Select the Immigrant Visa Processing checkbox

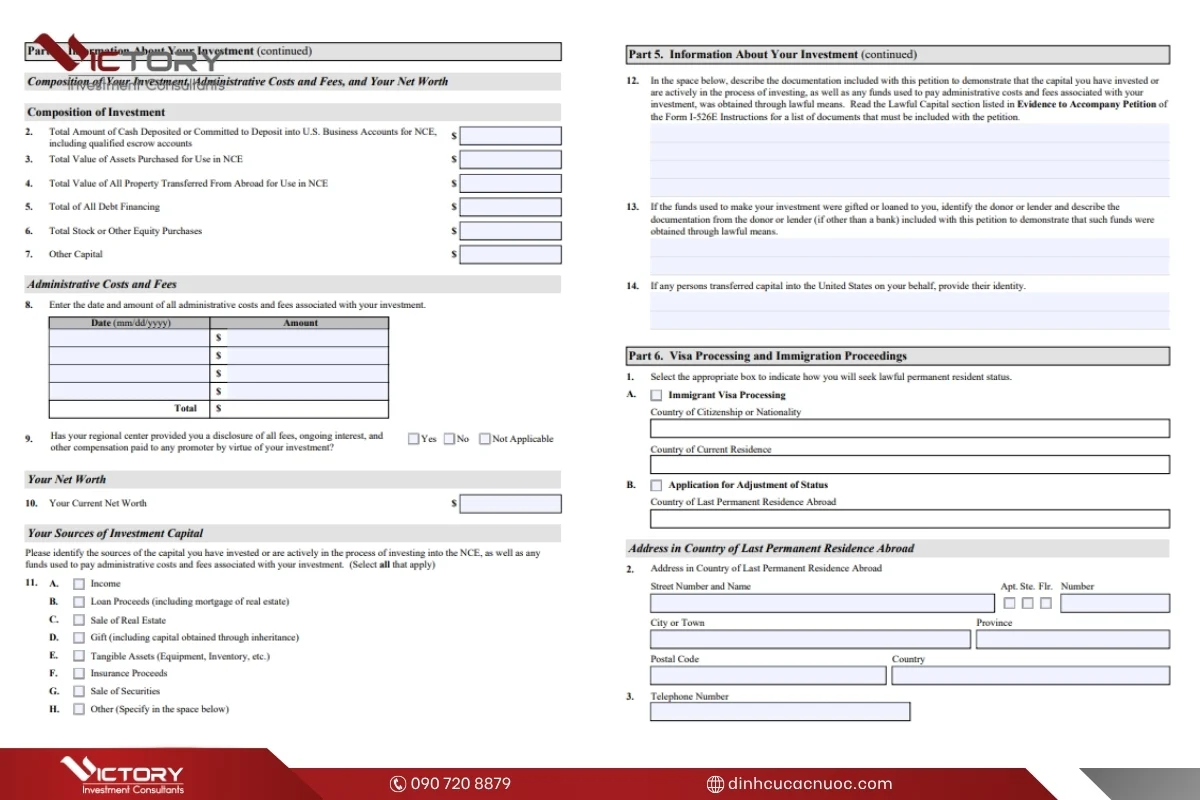coord(656,395)
